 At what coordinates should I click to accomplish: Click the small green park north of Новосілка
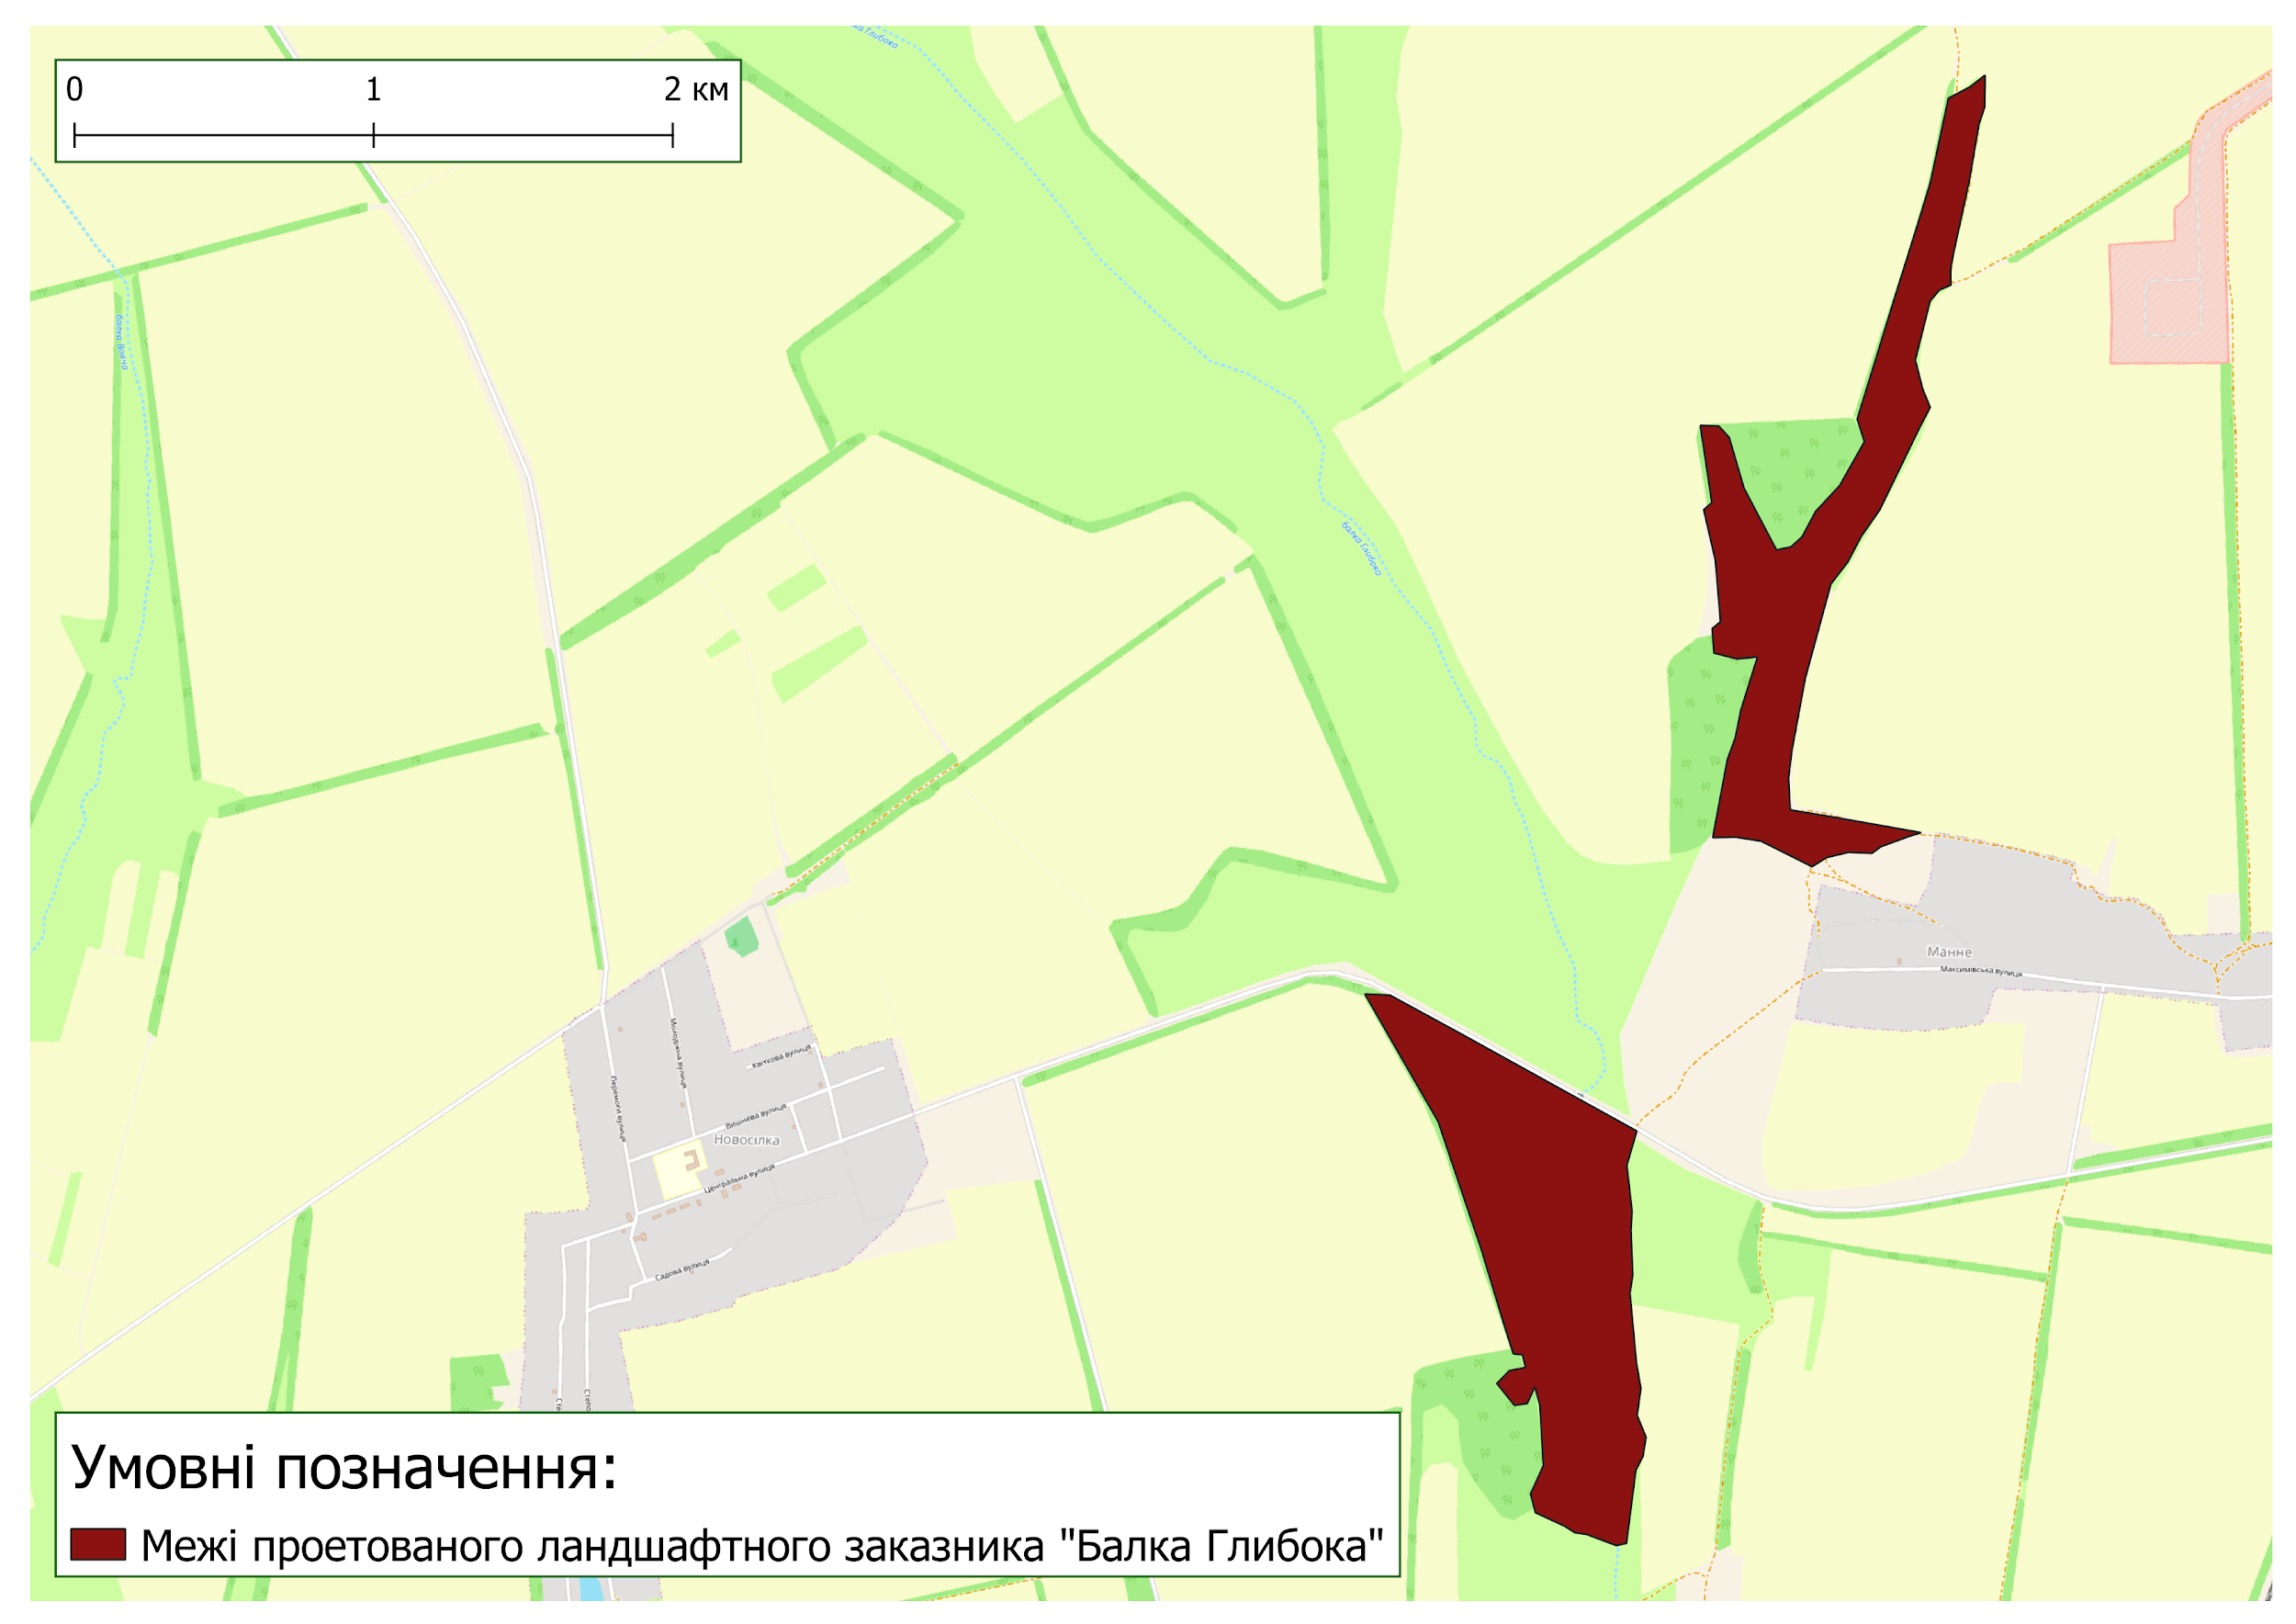tap(741, 937)
